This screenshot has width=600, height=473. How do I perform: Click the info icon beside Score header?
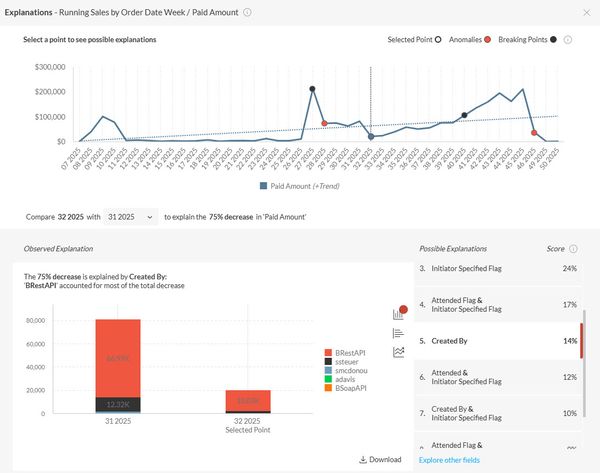click(573, 248)
